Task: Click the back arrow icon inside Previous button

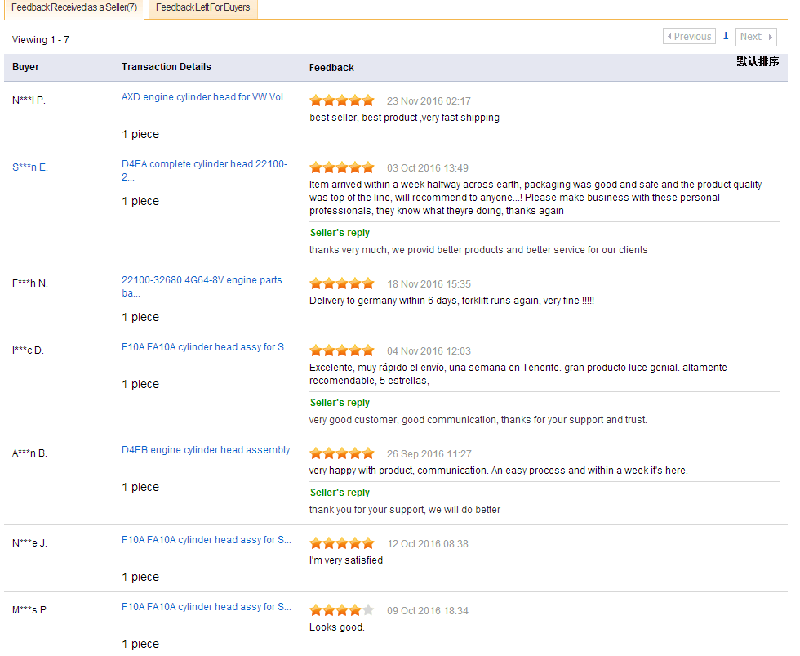Action: [672, 35]
